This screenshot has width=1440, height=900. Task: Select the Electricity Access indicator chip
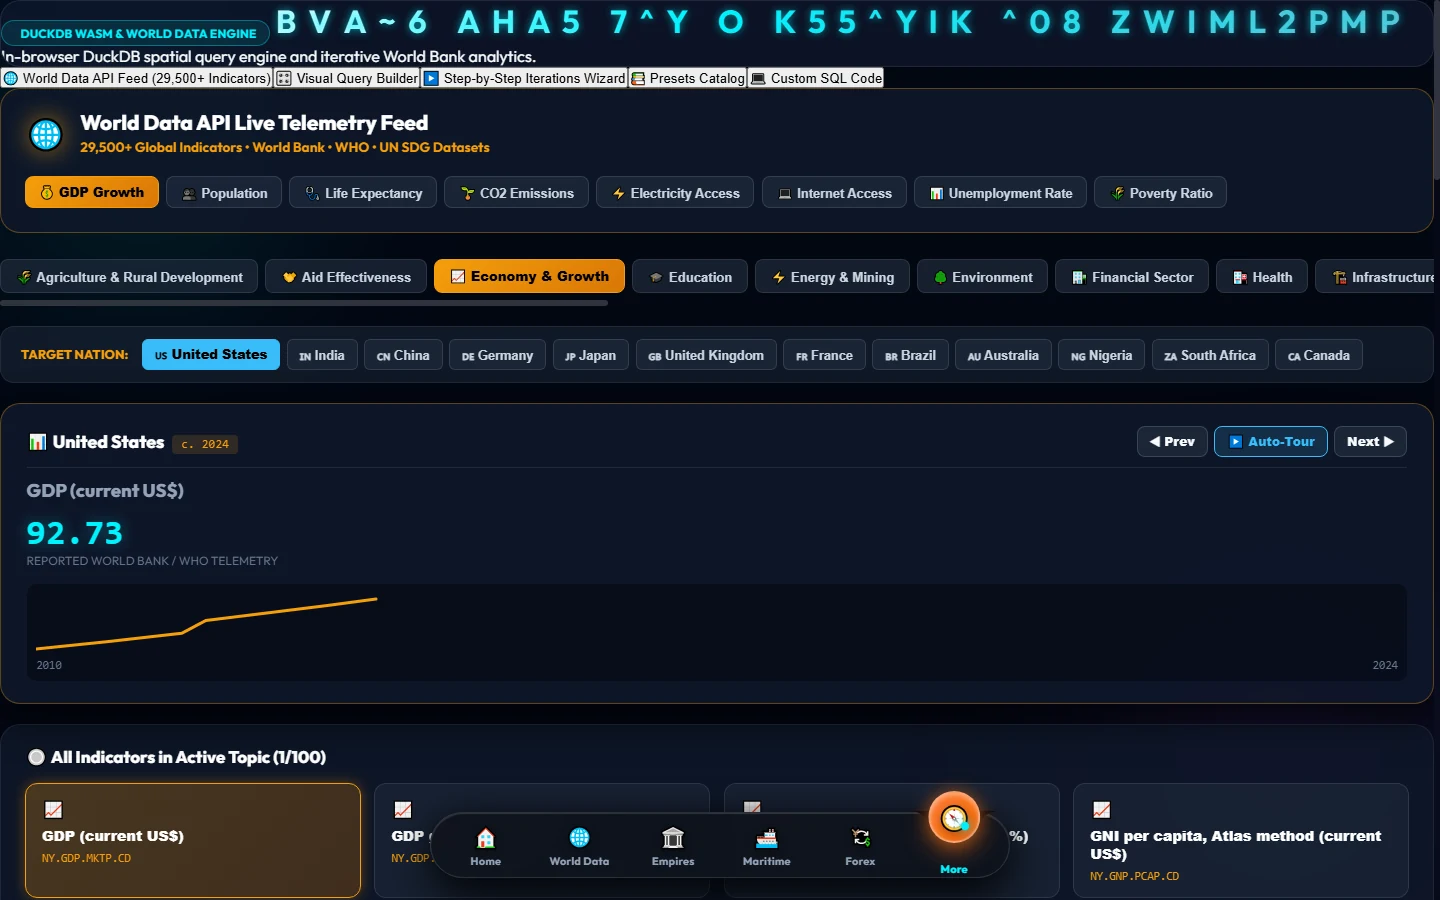pyautogui.click(x=675, y=193)
